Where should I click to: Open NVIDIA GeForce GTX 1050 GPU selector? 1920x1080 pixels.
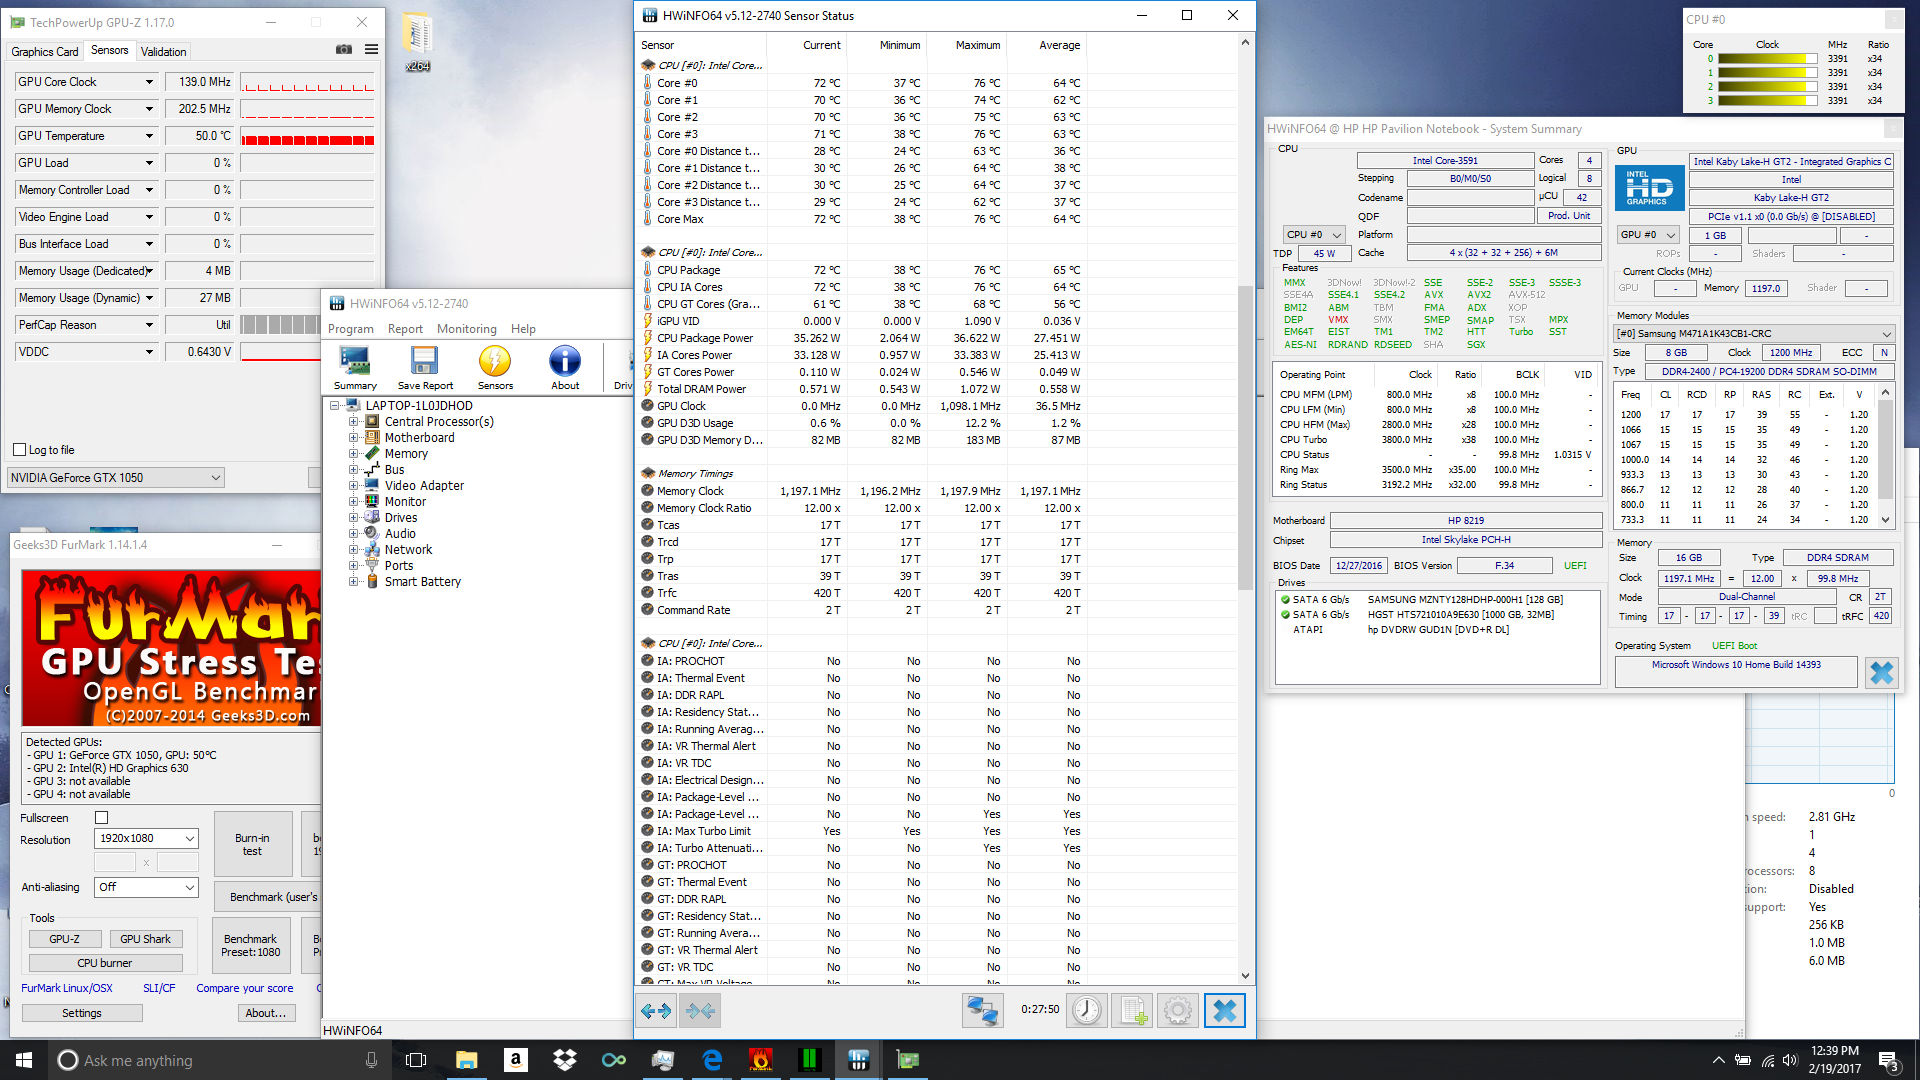point(116,478)
